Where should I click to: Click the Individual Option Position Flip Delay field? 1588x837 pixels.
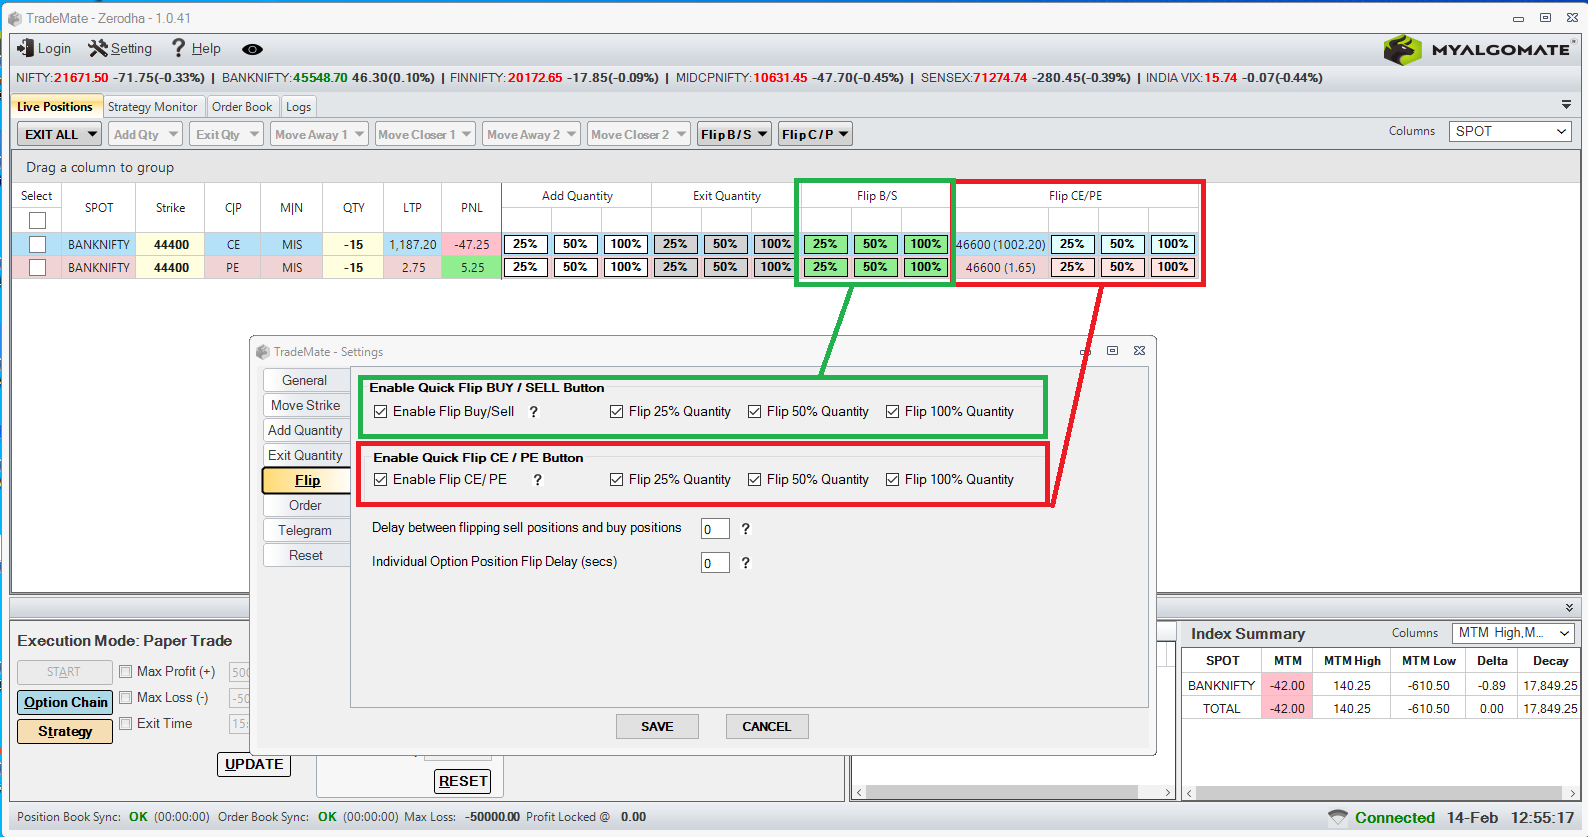coord(715,563)
